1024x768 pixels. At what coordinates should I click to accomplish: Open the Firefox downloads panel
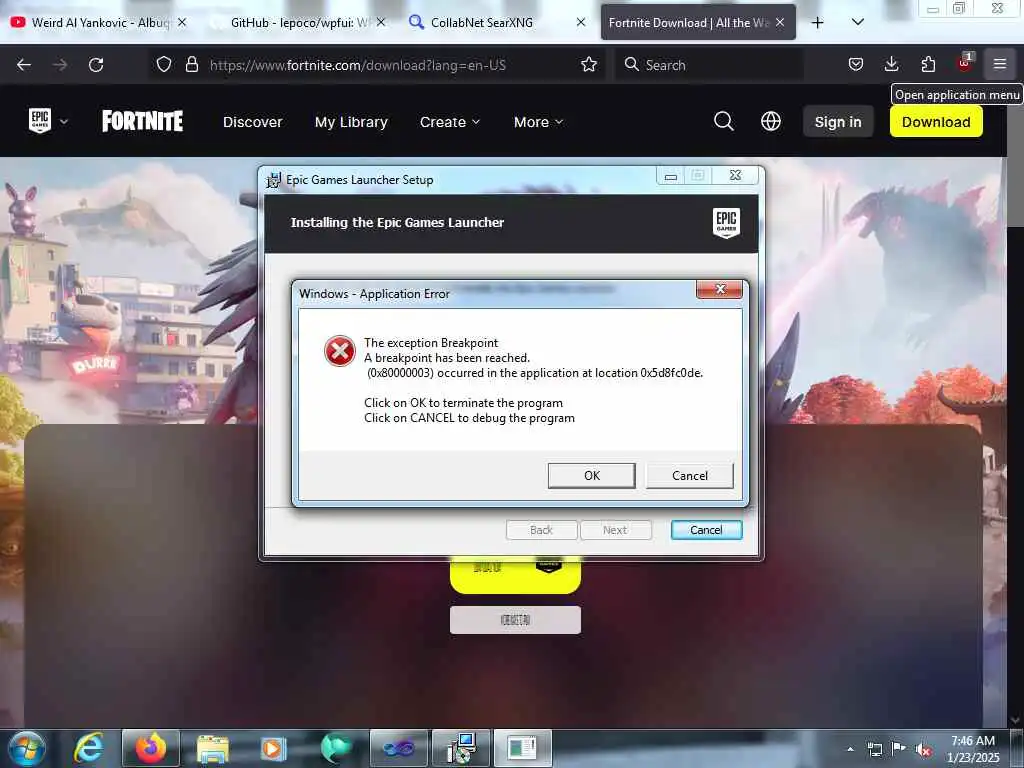pos(891,64)
